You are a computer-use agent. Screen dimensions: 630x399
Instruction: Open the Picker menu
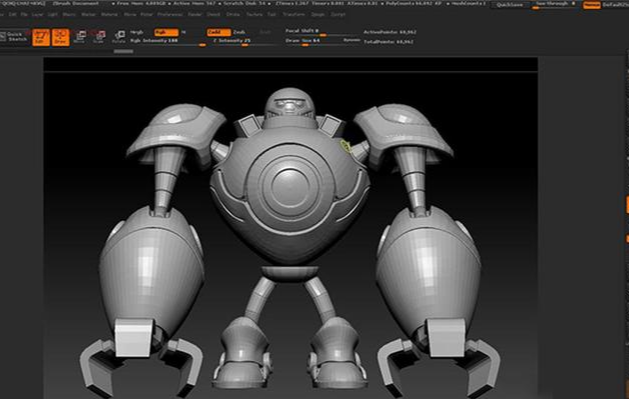[147, 14]
